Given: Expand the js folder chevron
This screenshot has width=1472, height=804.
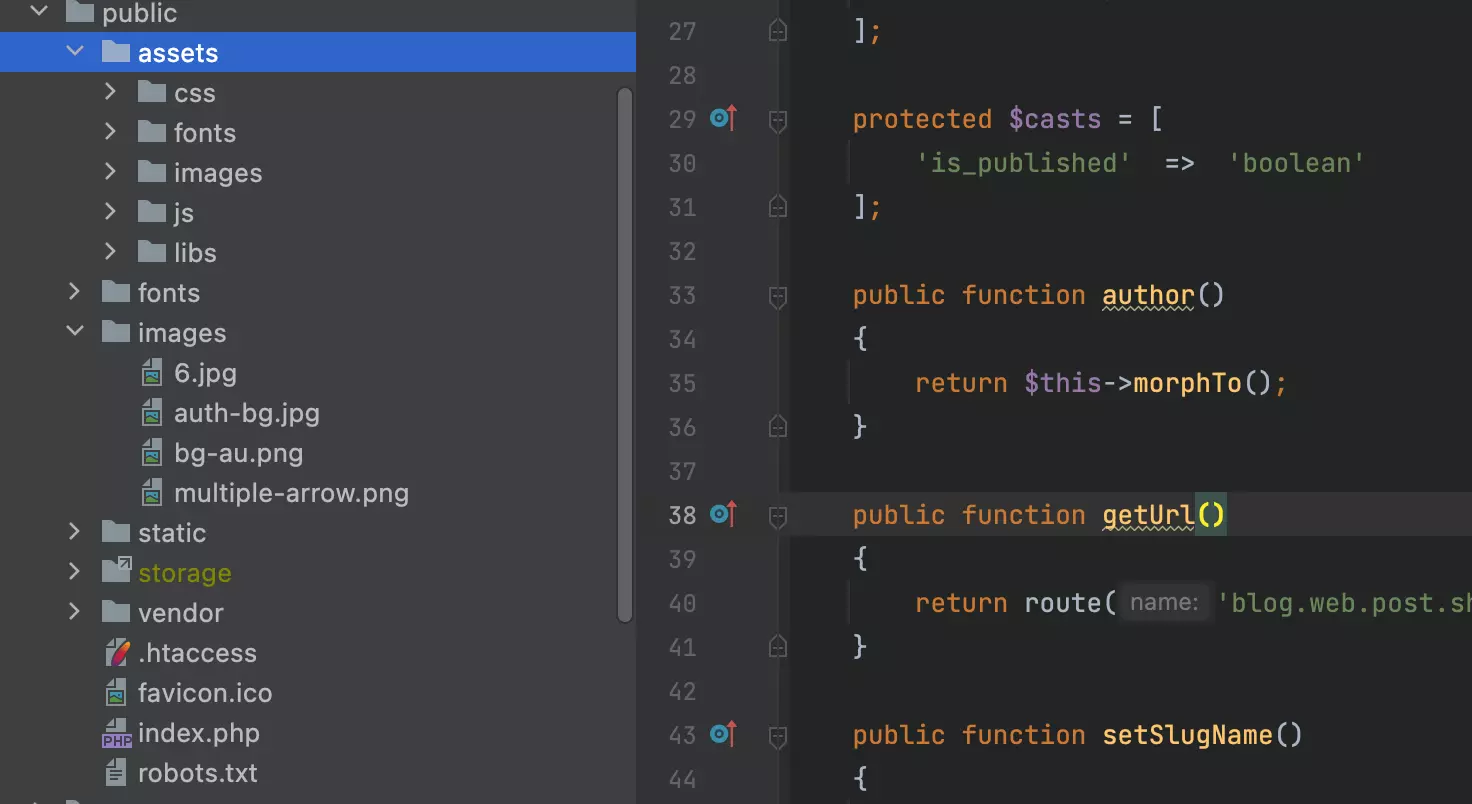Looking at the screenshot, I should (111, 212).
